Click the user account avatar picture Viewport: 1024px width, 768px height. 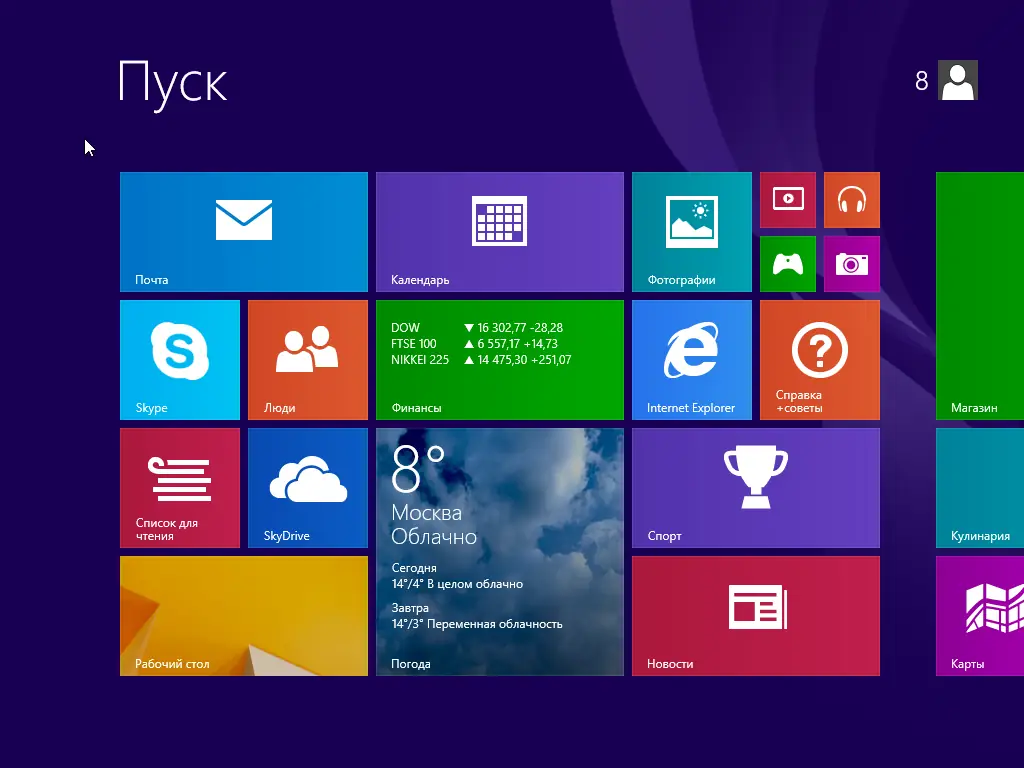[957, 80]
